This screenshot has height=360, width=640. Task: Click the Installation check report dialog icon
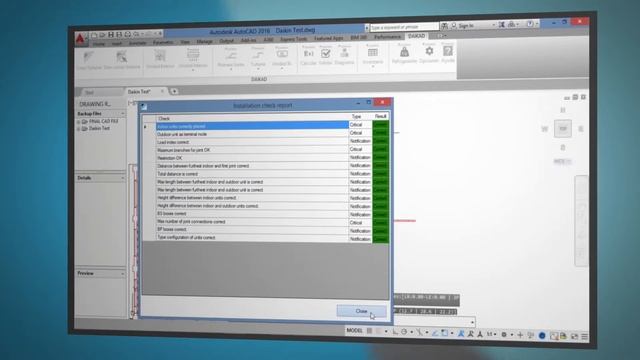[x=144, y=107]
